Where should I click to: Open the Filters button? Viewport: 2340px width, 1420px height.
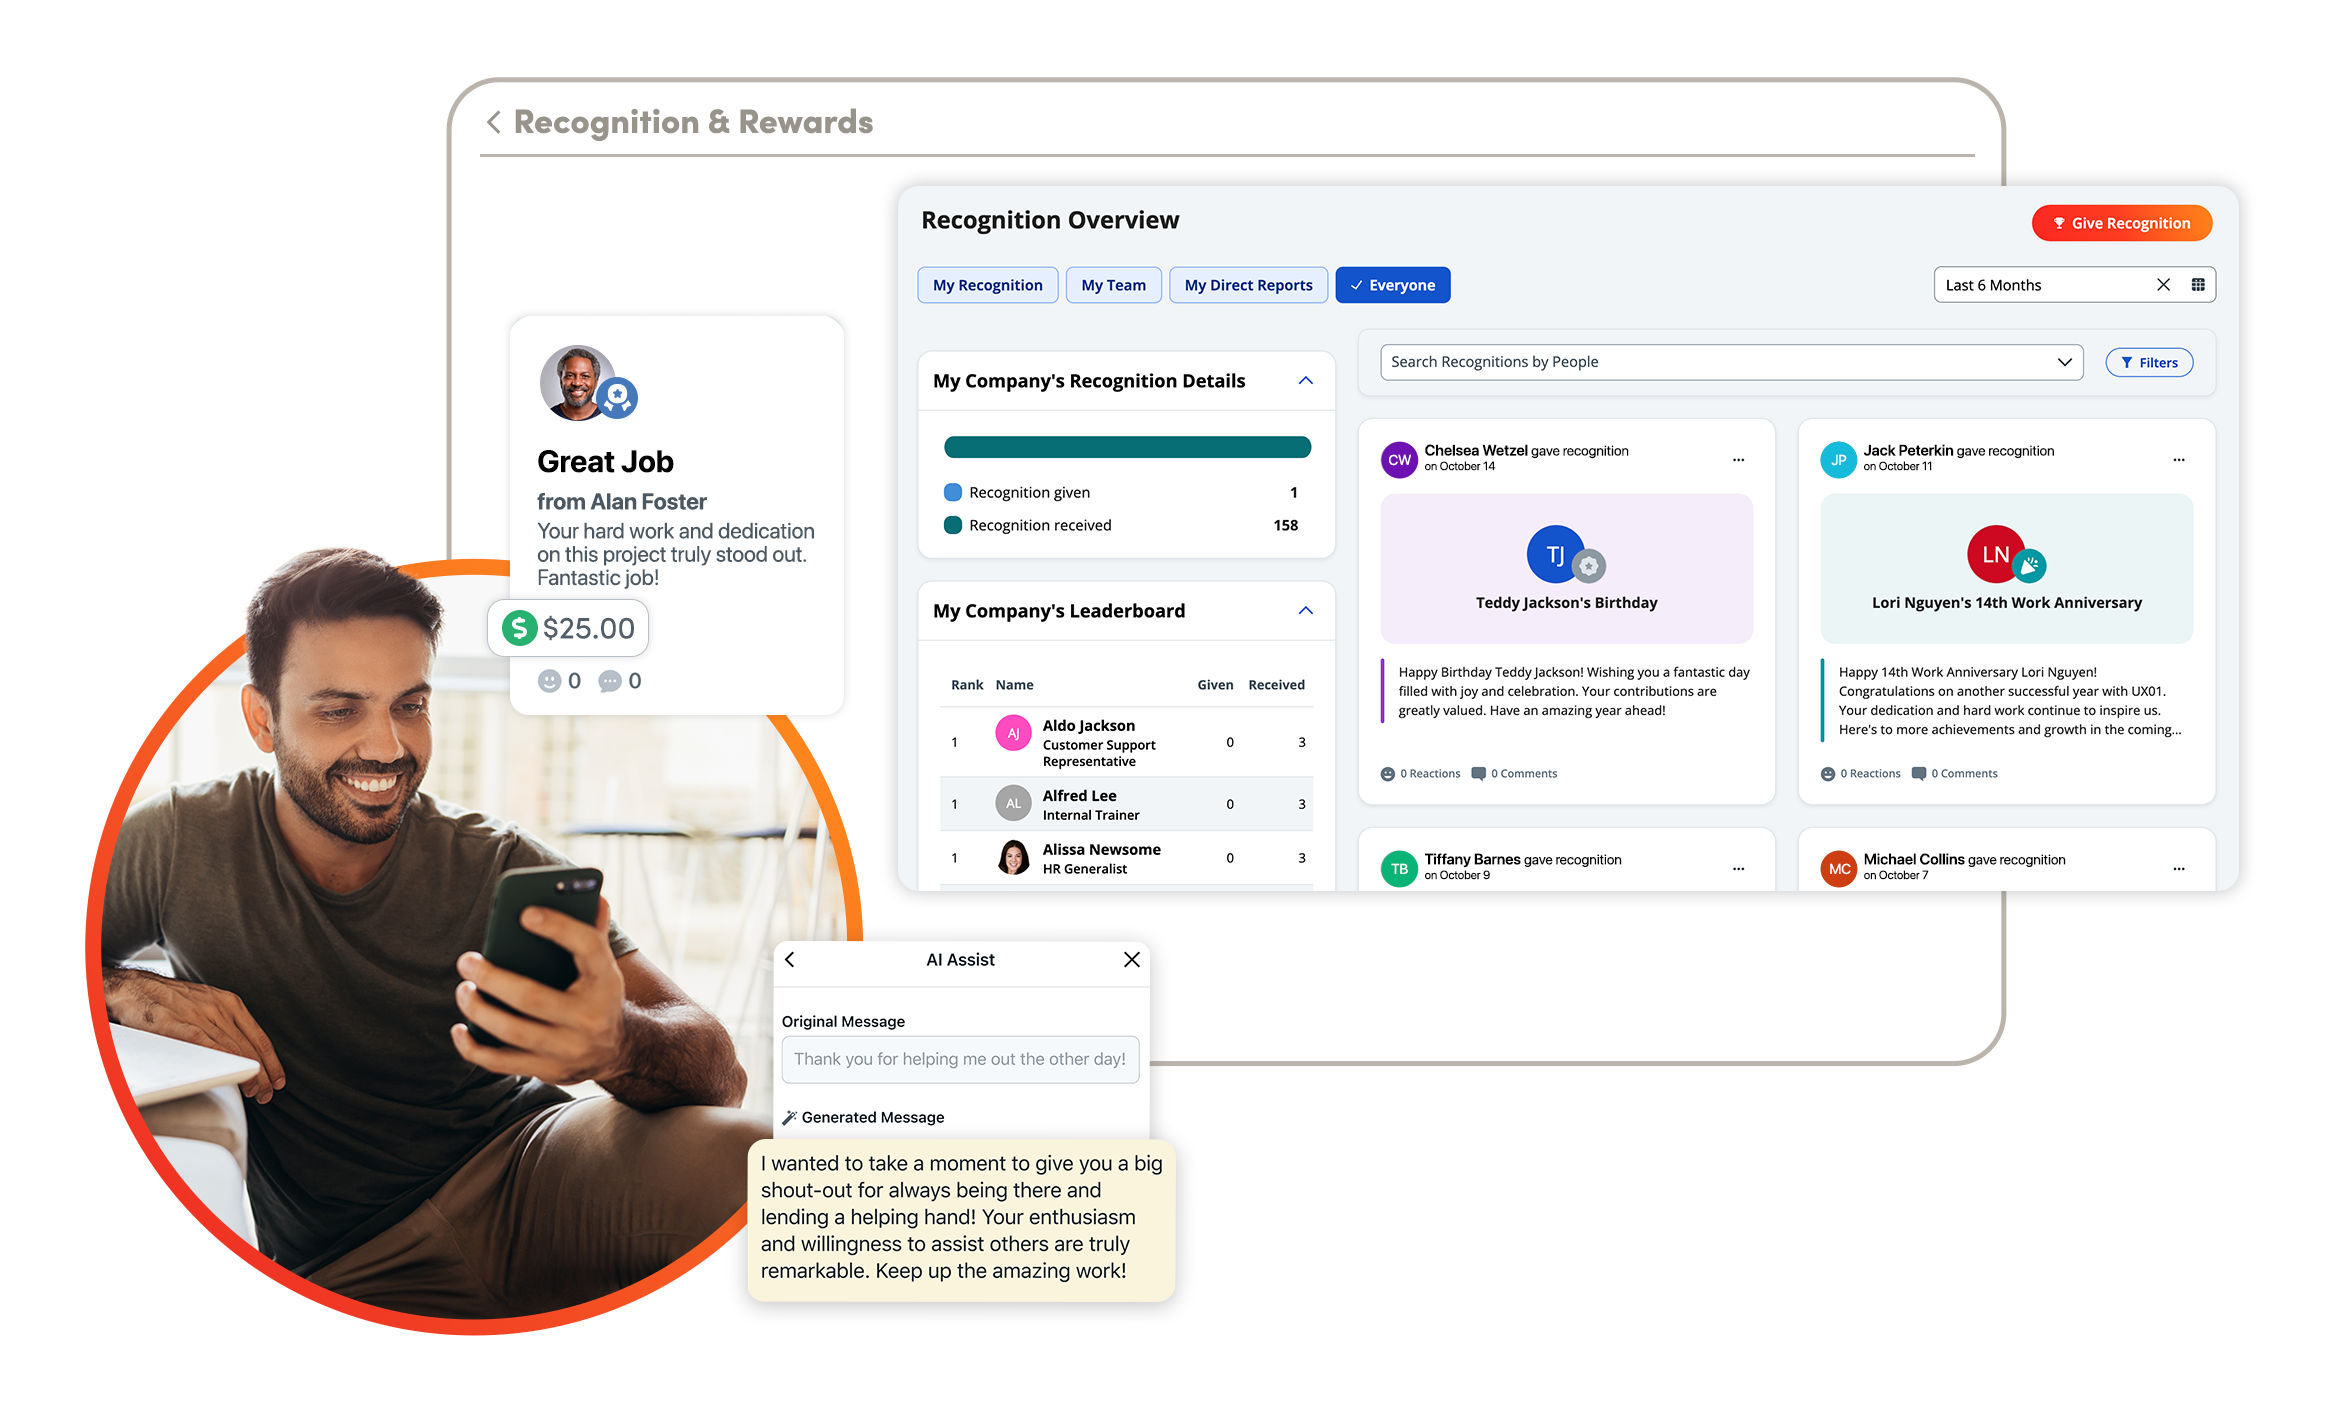coord(2148,362)
